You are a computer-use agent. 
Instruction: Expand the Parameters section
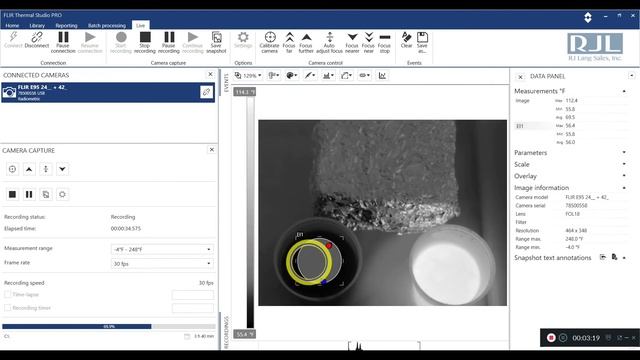624,152
